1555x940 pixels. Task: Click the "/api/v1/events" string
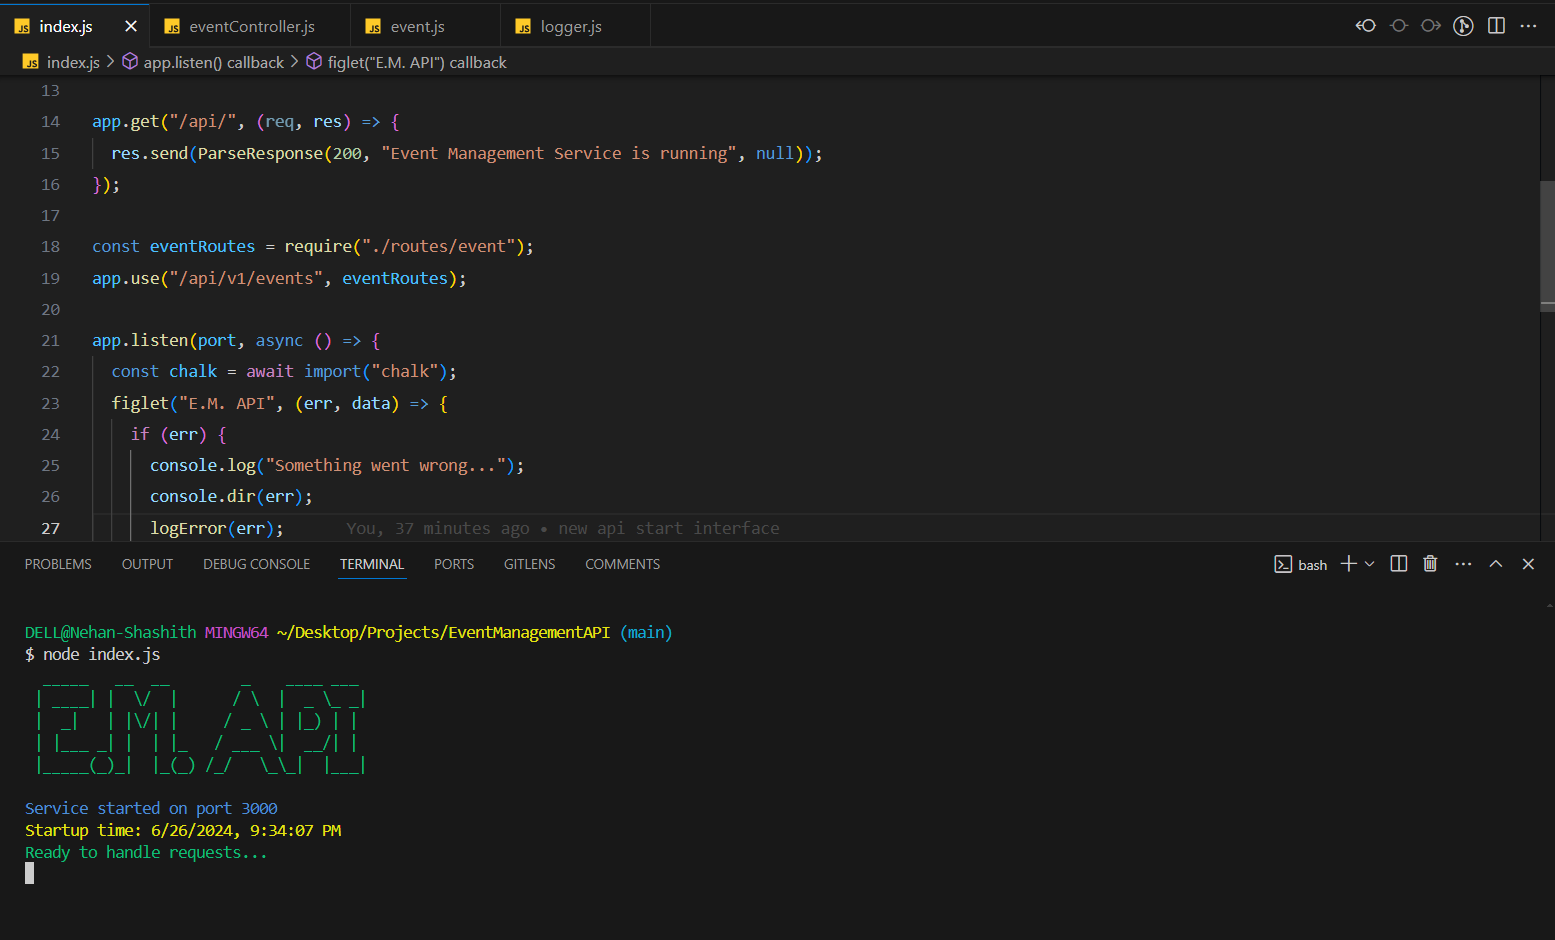tap(246, 279)
